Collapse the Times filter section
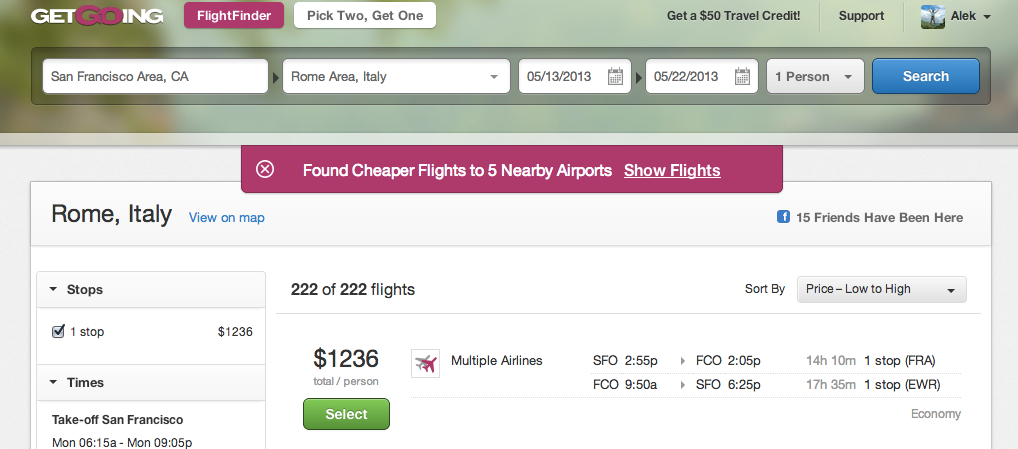The width and height of the screenshot is (1018, 449). 52,383
